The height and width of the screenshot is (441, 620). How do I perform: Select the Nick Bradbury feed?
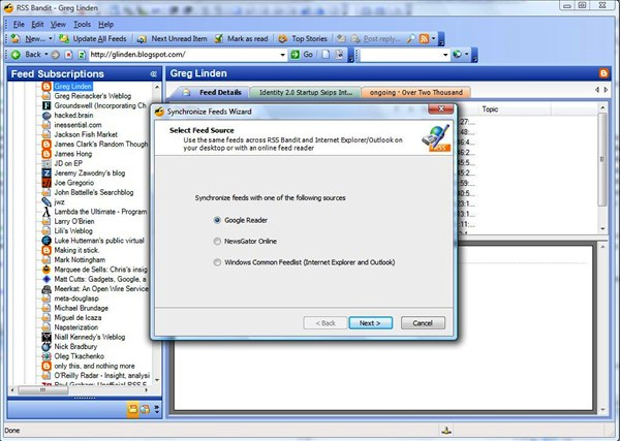(76, 346)
